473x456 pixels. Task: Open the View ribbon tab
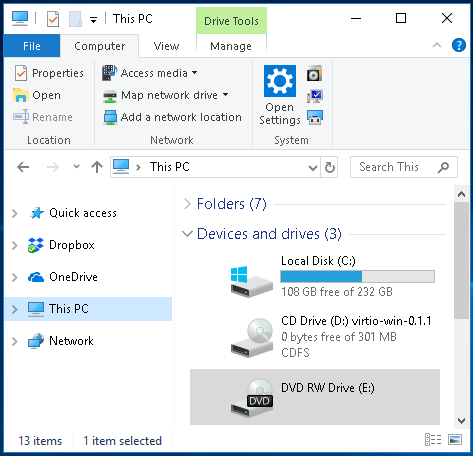click(166, 46)
